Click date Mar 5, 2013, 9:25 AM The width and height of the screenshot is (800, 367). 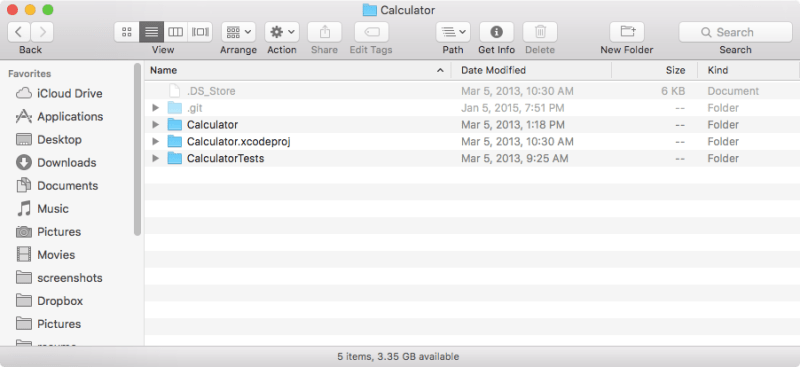(514, 159)
